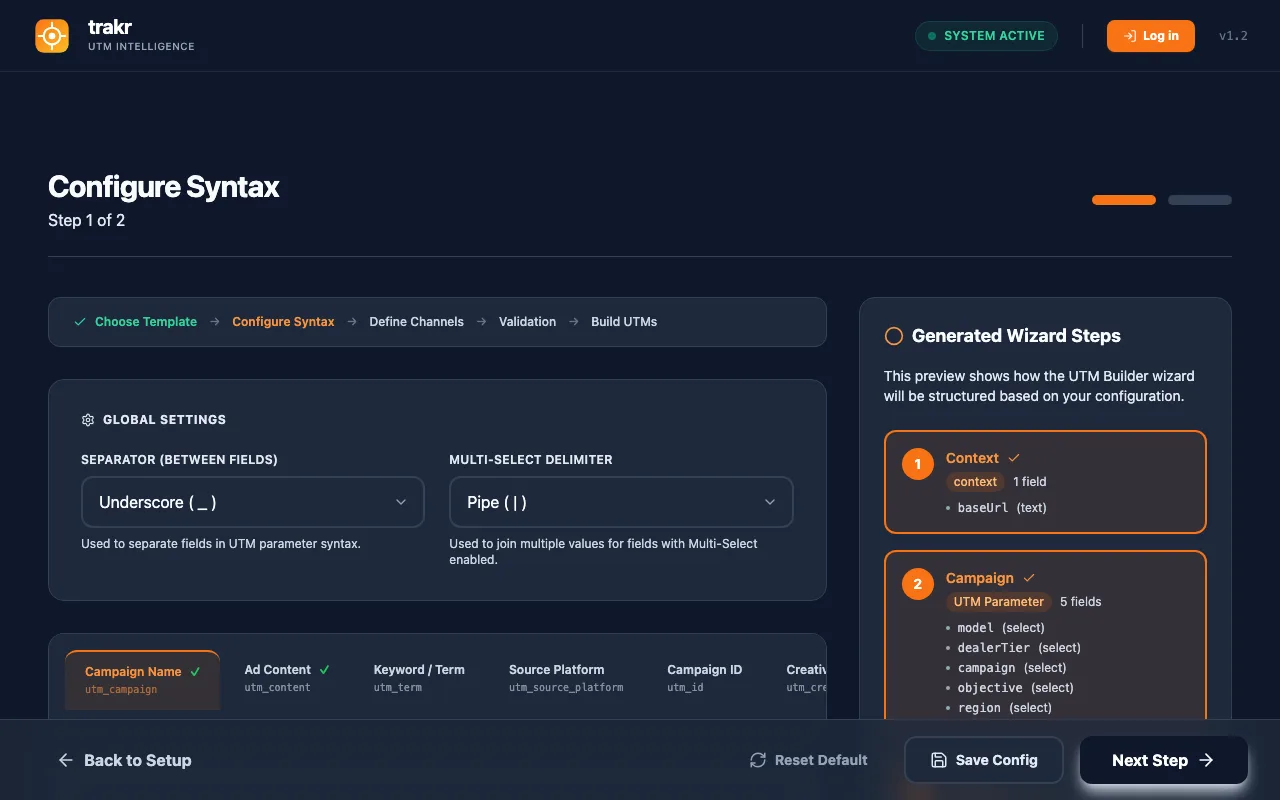Click the Step 1 of 2 label
This screenshot has width=1280, height=800.
point(87,220)
